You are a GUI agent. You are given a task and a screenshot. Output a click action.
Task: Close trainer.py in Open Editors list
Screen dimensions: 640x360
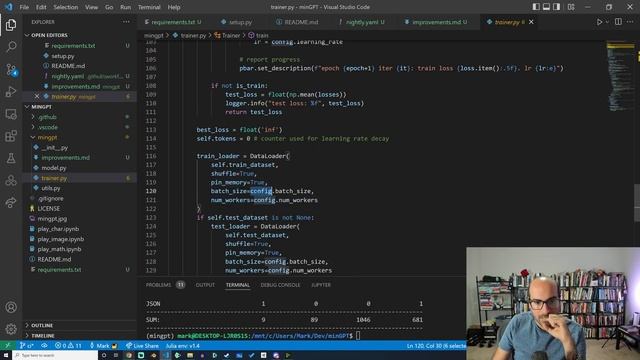coord(37,97)
